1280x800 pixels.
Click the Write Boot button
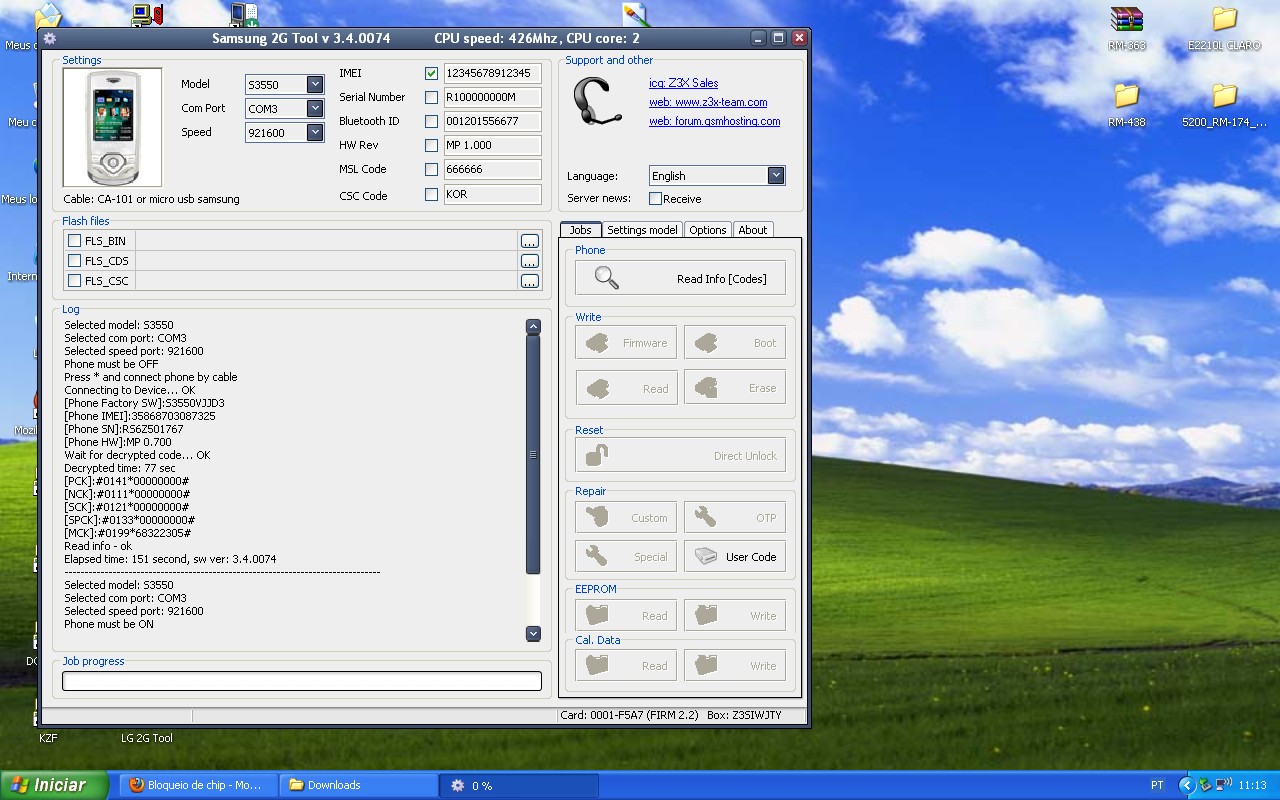click(x=735, y=343)
